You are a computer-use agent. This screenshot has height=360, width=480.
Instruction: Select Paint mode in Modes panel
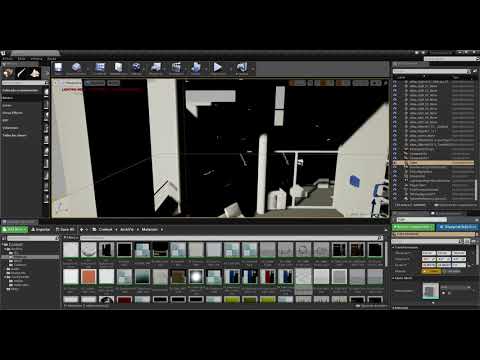(x=22, y=73)
